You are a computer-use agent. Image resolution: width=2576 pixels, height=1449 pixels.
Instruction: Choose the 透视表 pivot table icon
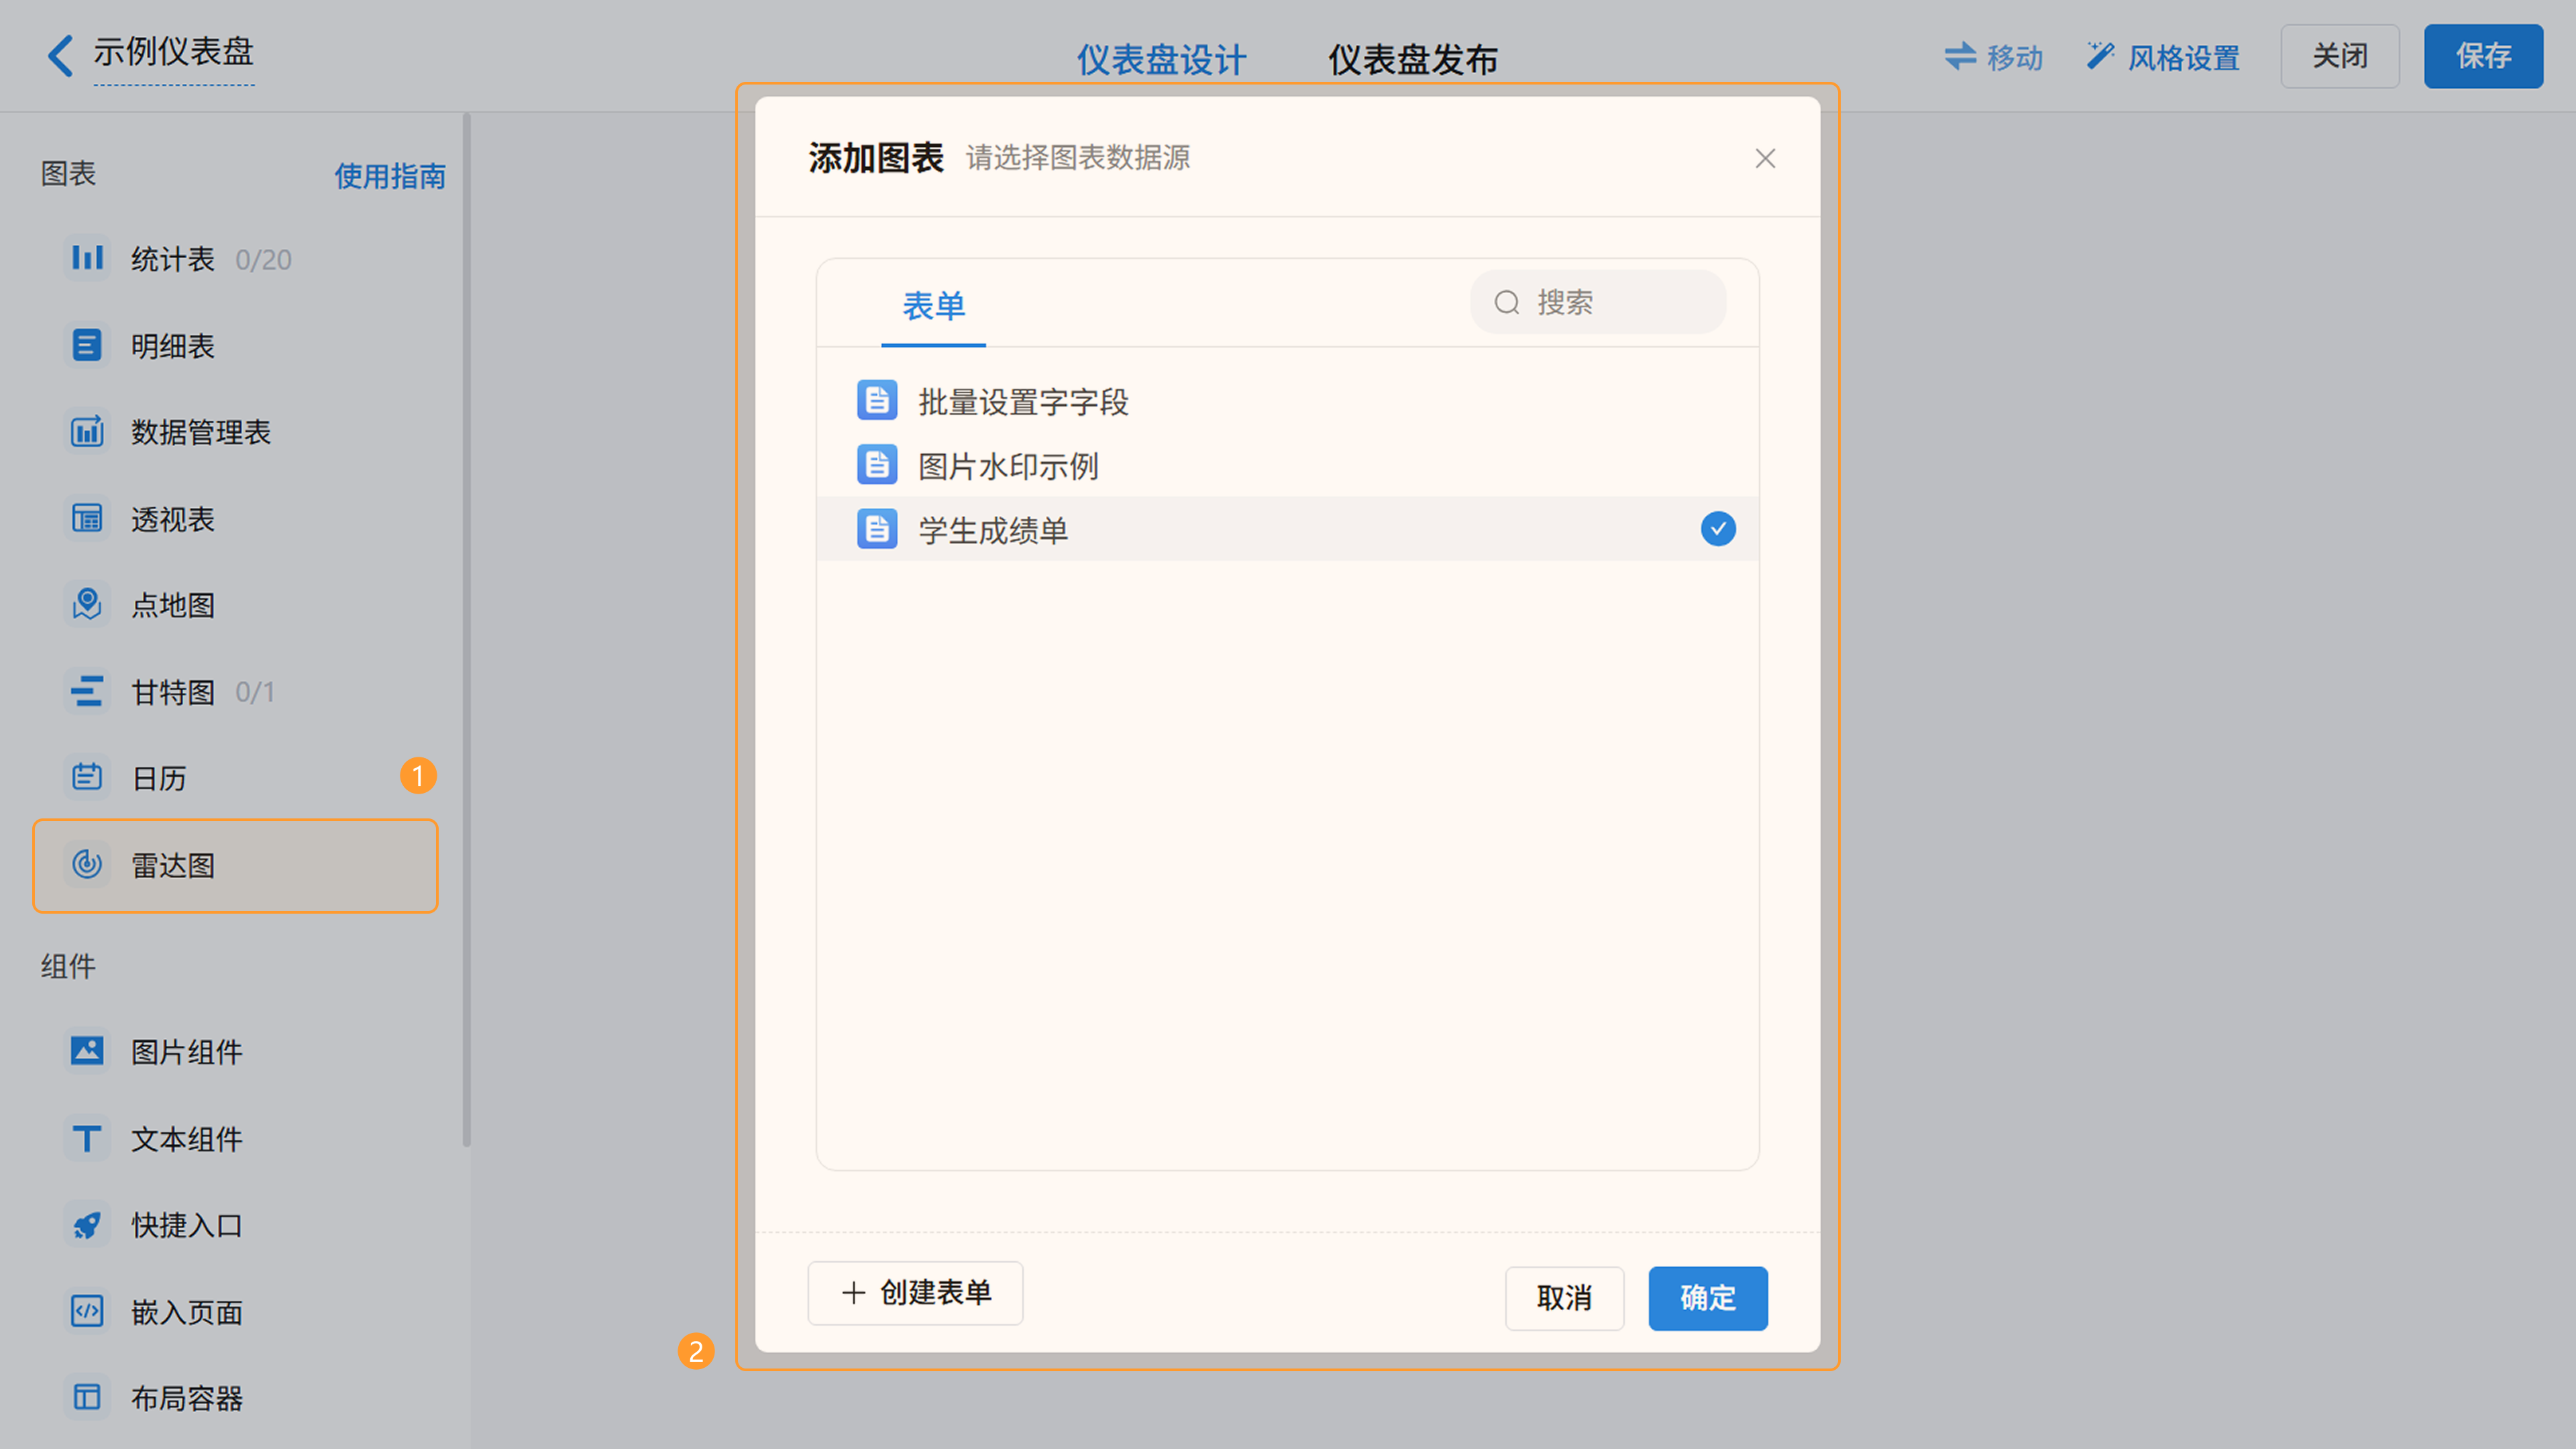[87, 518]
